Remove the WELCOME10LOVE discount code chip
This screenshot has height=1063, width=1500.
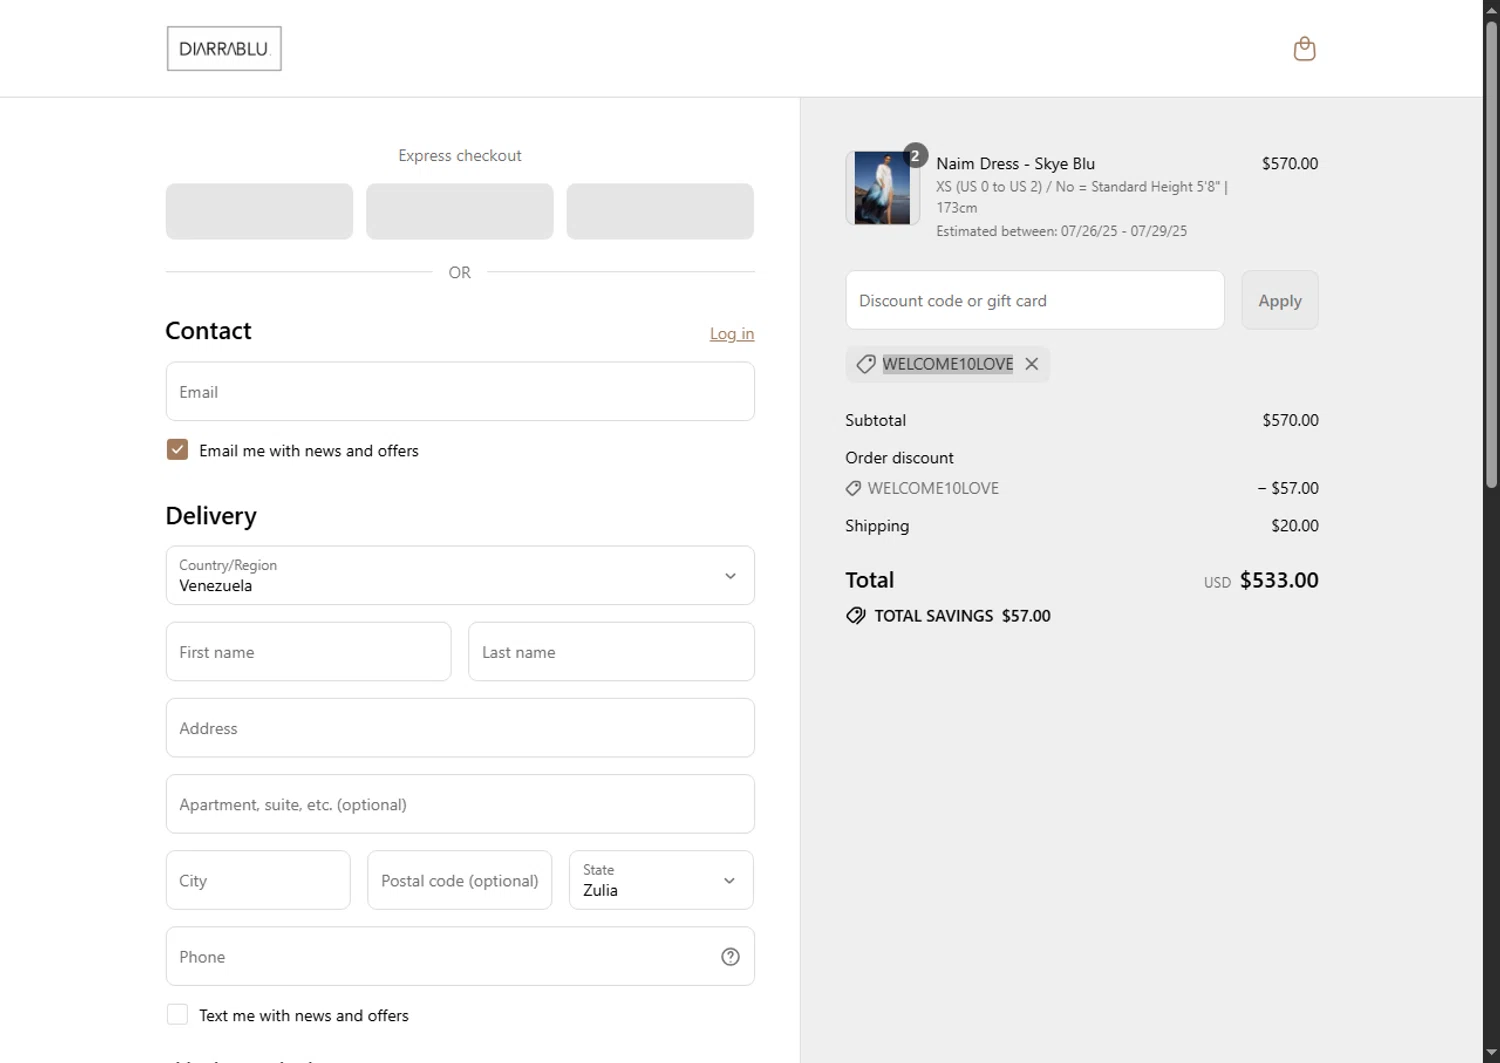[x=1031, y=364]
